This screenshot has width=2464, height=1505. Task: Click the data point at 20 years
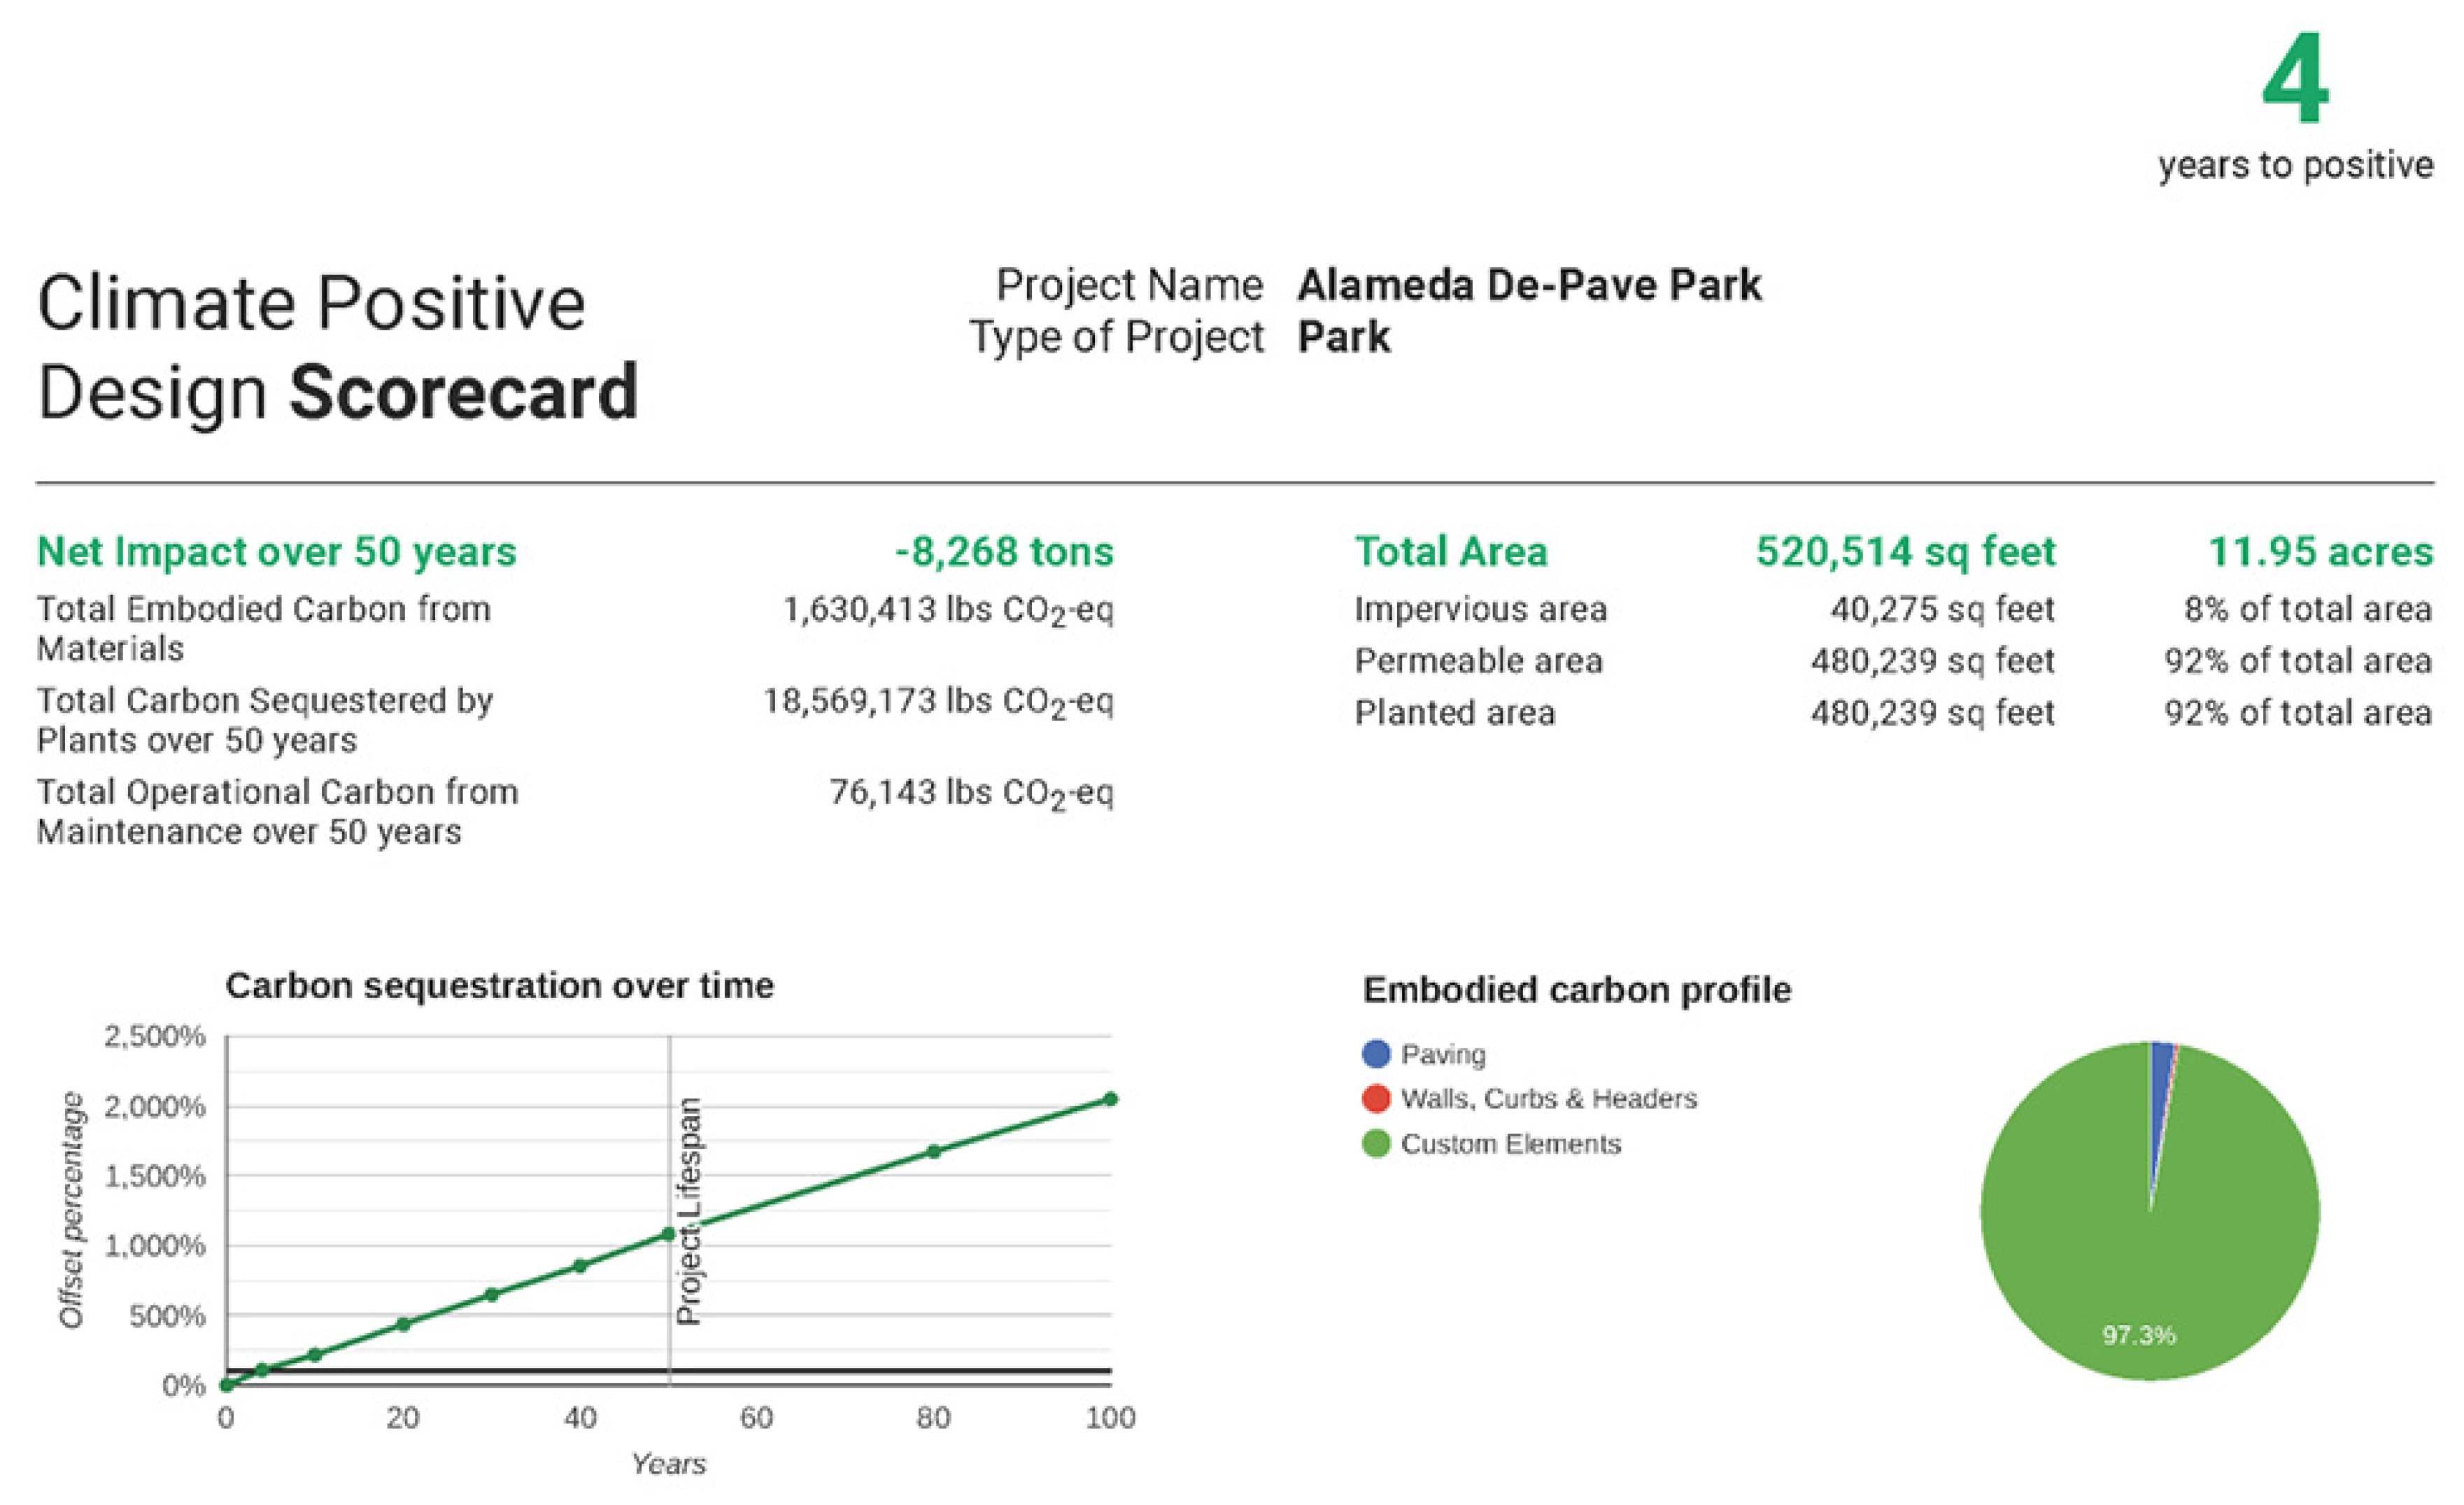click(x=403, y=1324)
